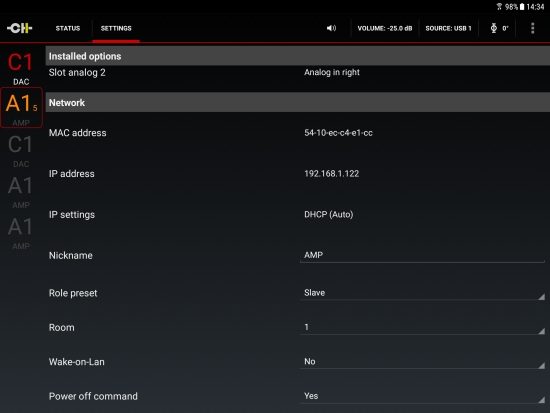The height and width of the screenshot is (413, 550).
Task: Open the Room dropdown
Action: [x=423, y=327]
